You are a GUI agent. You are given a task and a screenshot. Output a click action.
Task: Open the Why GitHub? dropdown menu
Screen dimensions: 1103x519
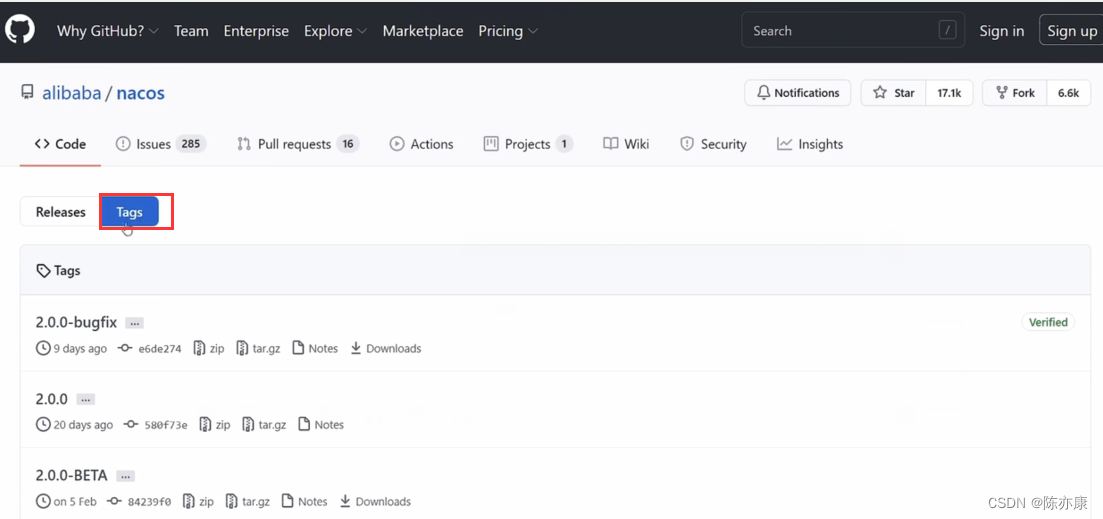pyautogui.click(x=108, y=31)
